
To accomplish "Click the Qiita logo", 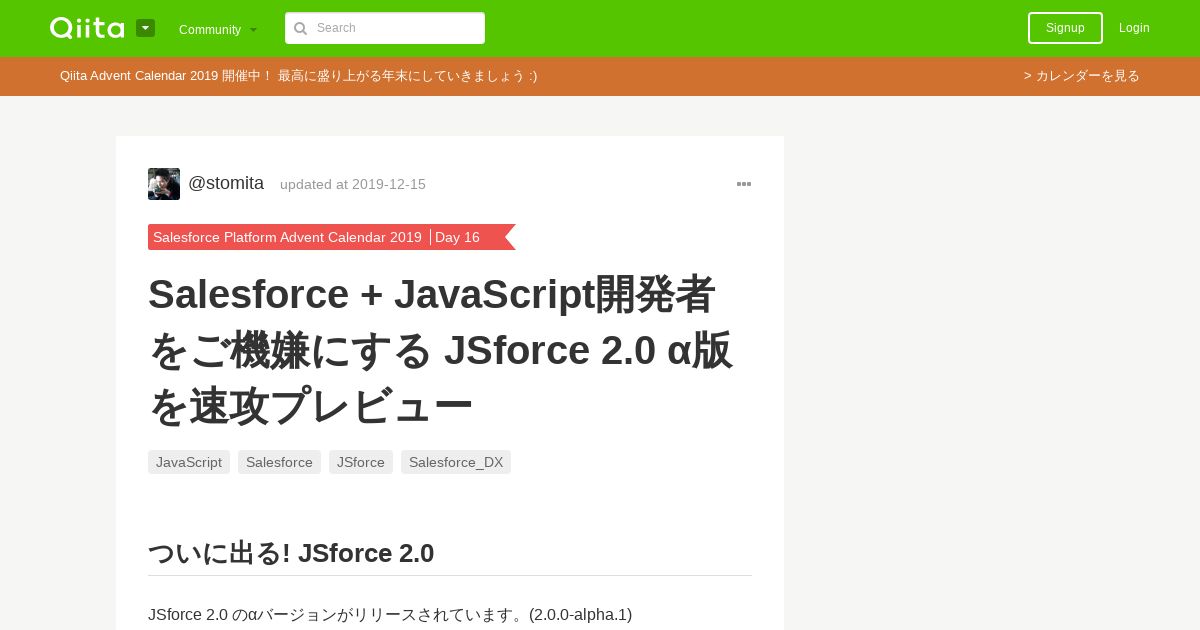I will (87, 28).
